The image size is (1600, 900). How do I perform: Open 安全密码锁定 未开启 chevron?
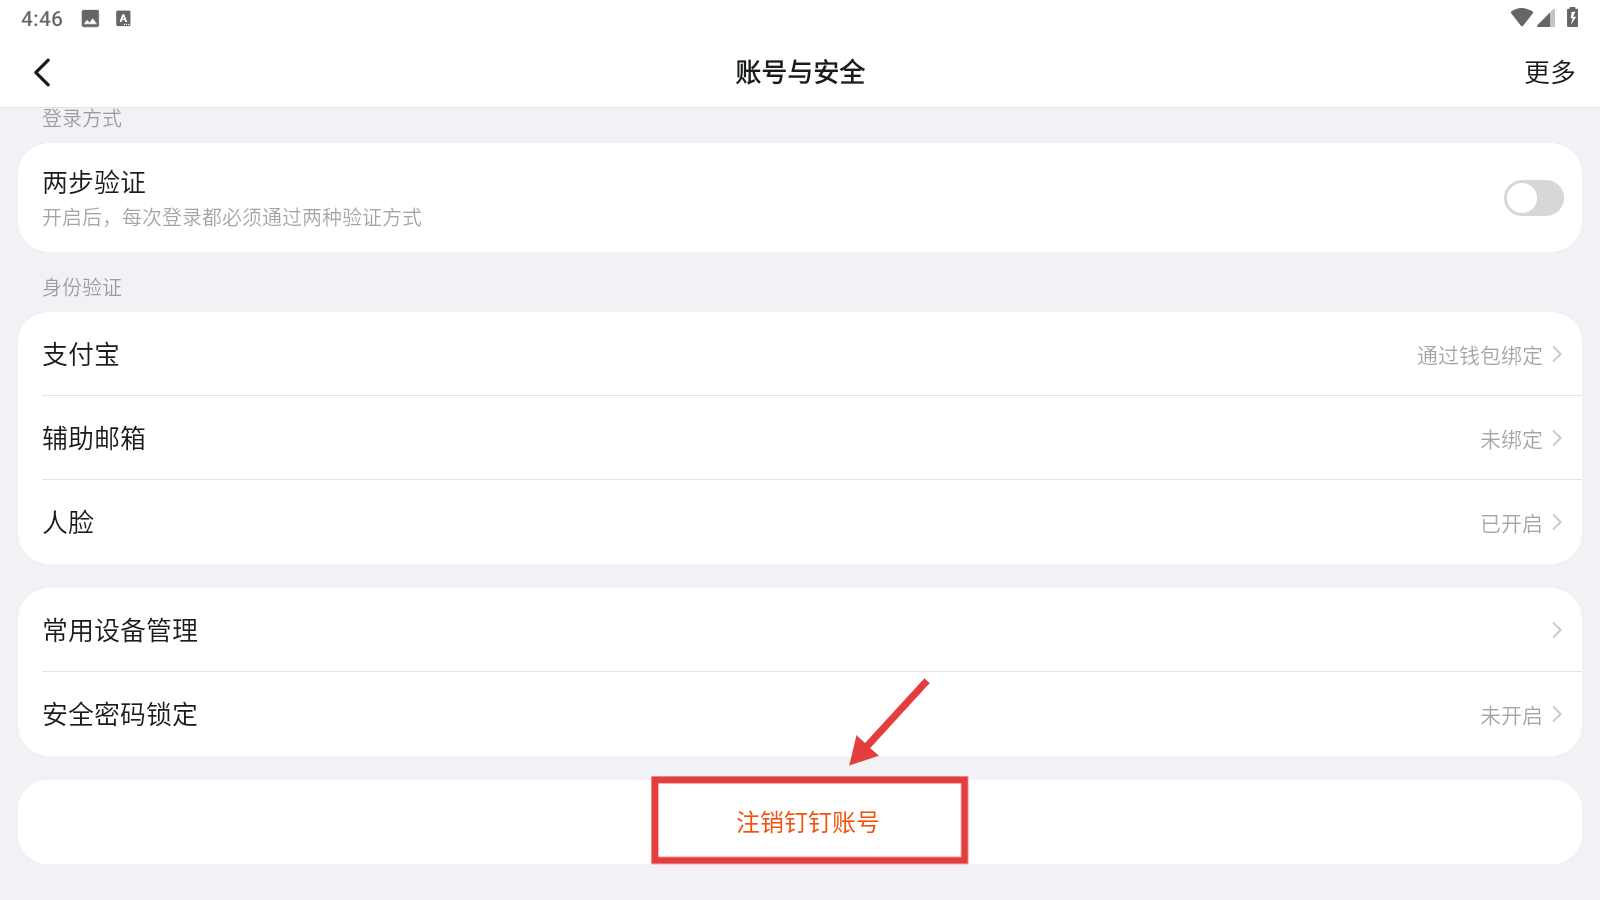click(x=1557, y=715)
